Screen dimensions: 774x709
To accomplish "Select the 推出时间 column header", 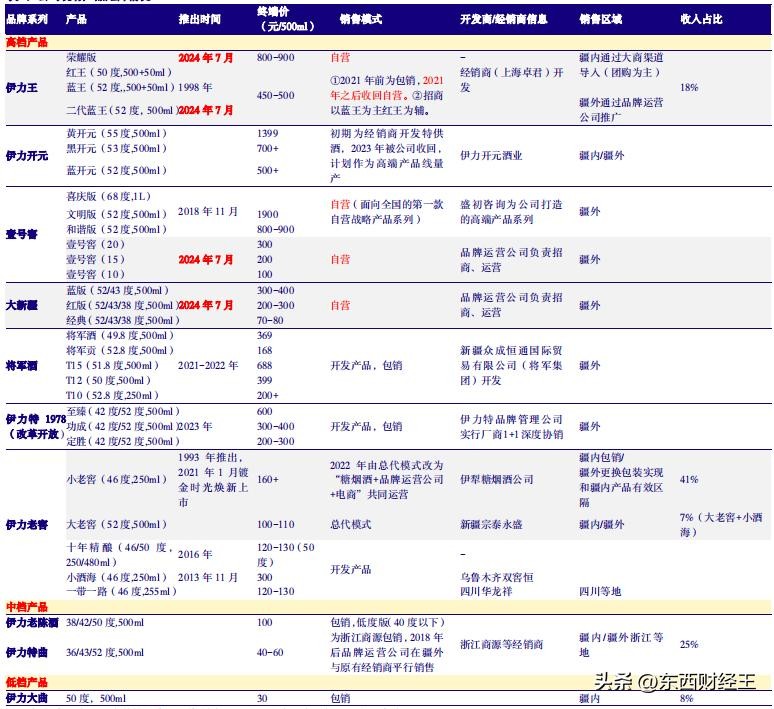I will click(204, 19).
